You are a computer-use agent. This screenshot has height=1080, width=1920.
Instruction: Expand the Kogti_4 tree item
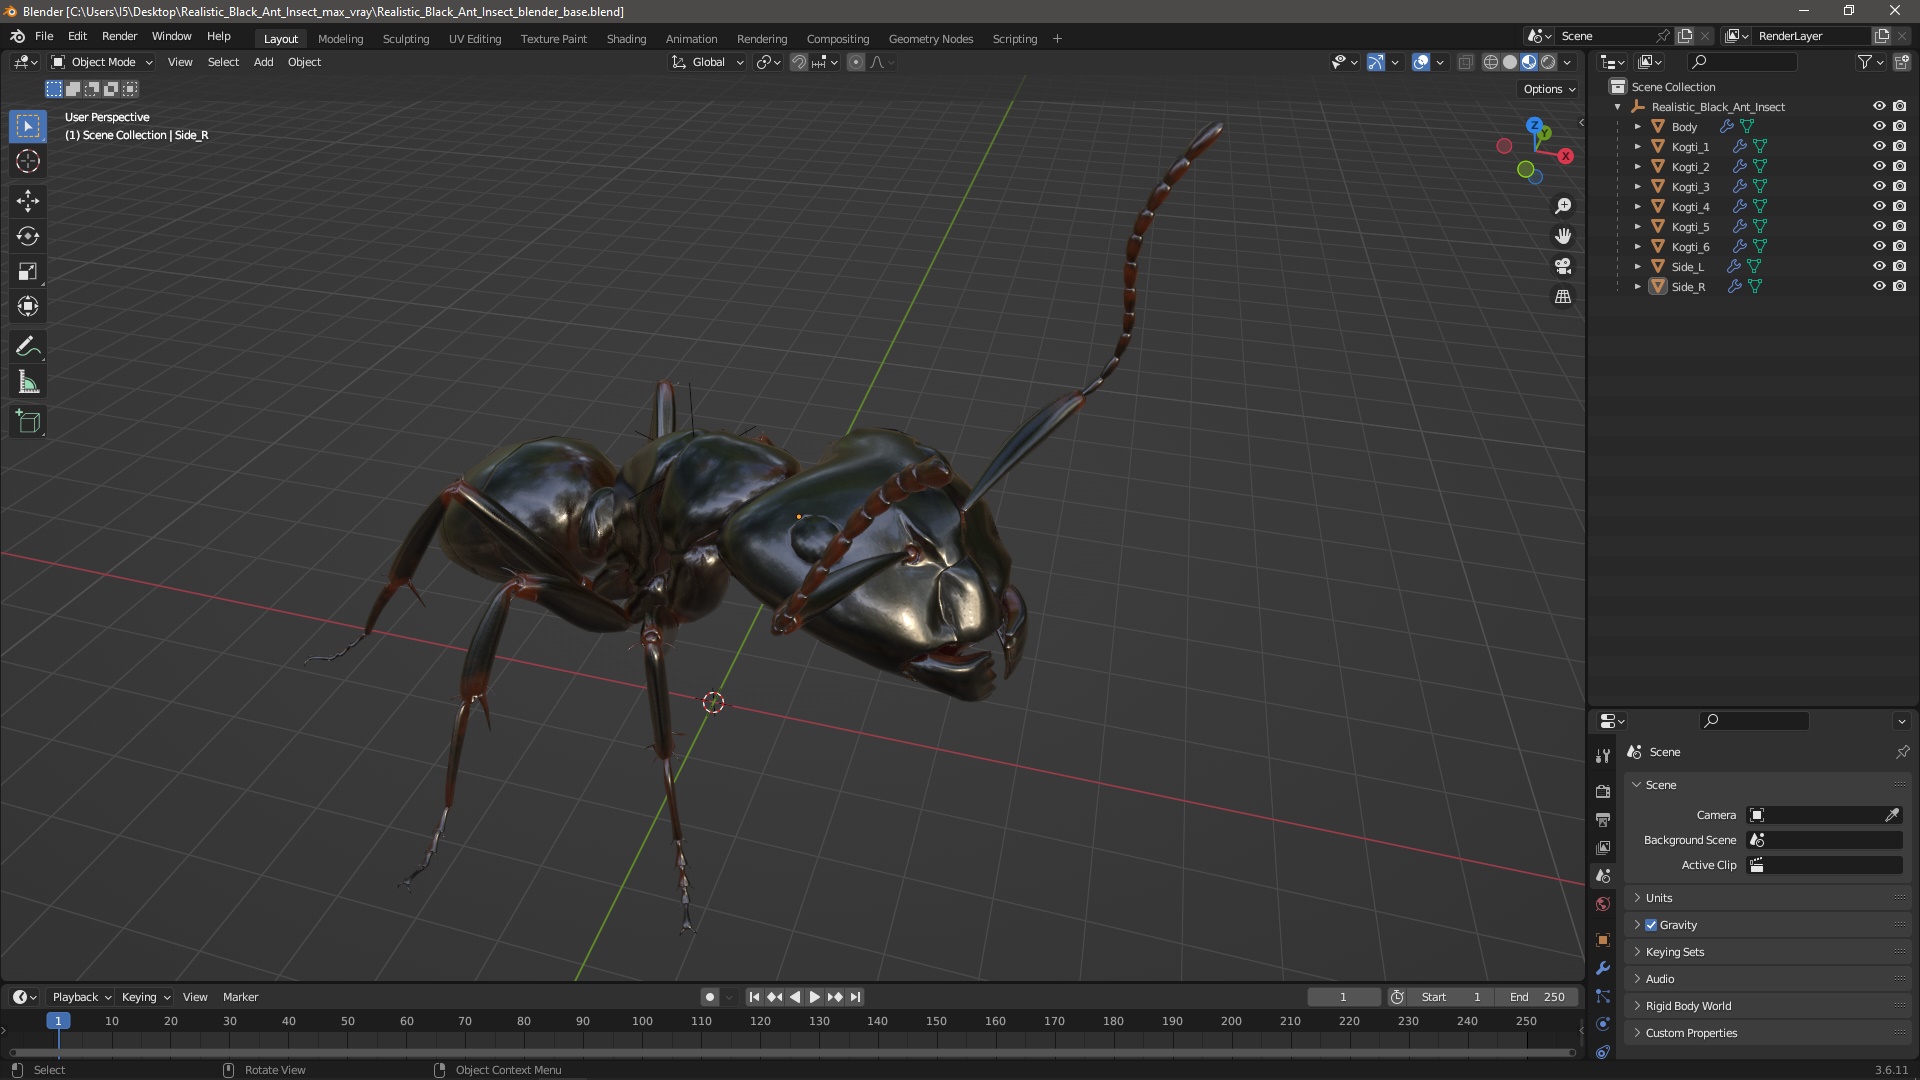pyautogui.click(x=1638, y=207)
